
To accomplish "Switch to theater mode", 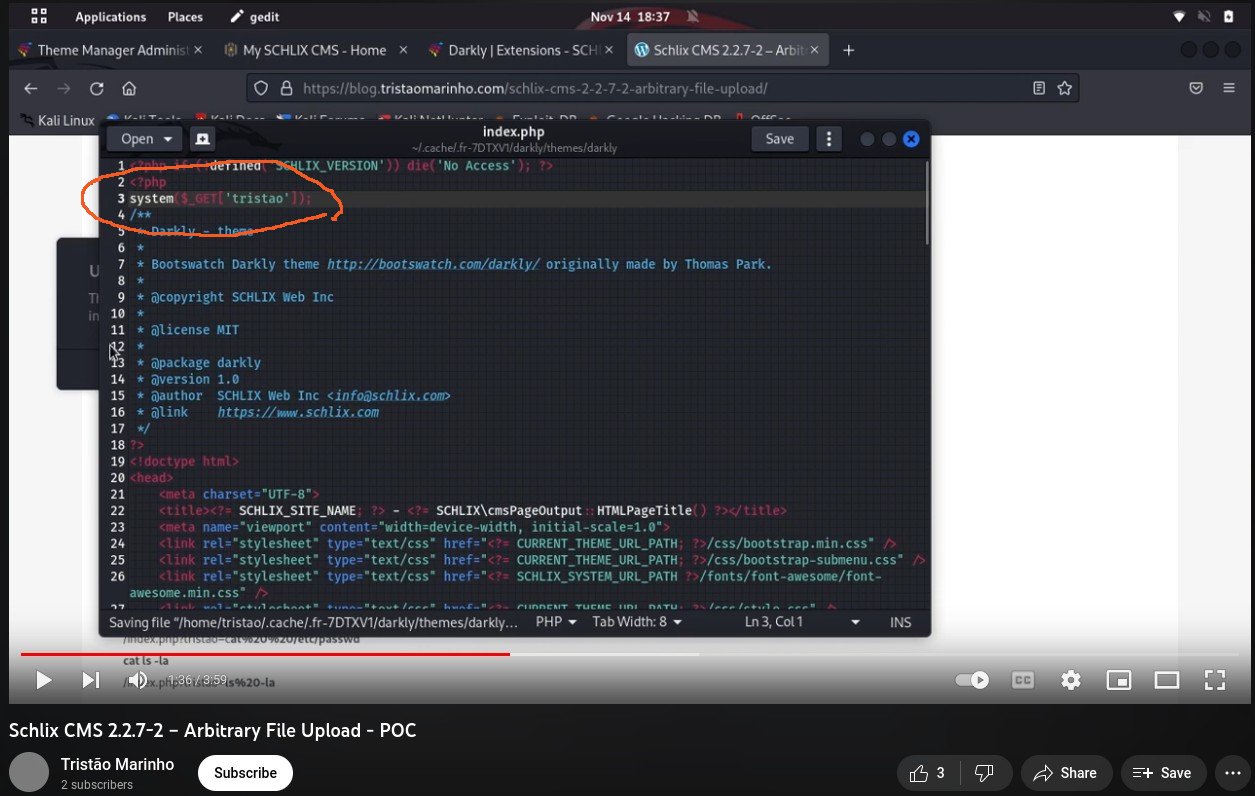I will click(1167, 680).
